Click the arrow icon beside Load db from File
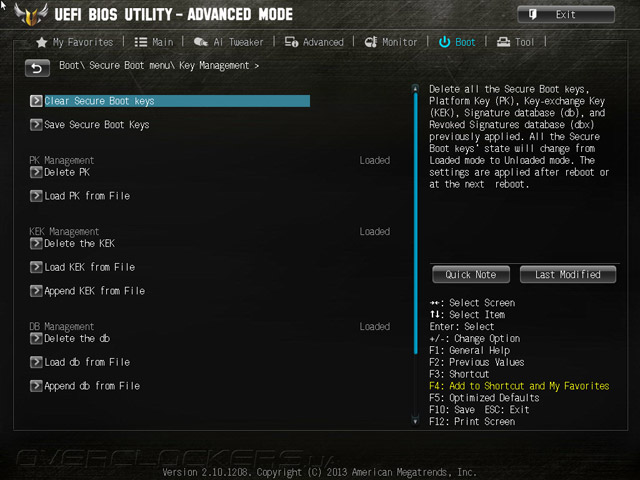The height and width of the screenshot is (480, 640). (x=36, y=362)
